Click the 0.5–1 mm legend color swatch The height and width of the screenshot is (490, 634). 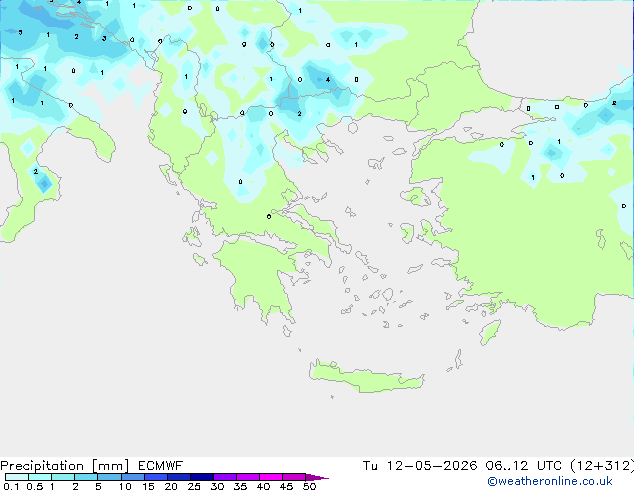(40, 477)
